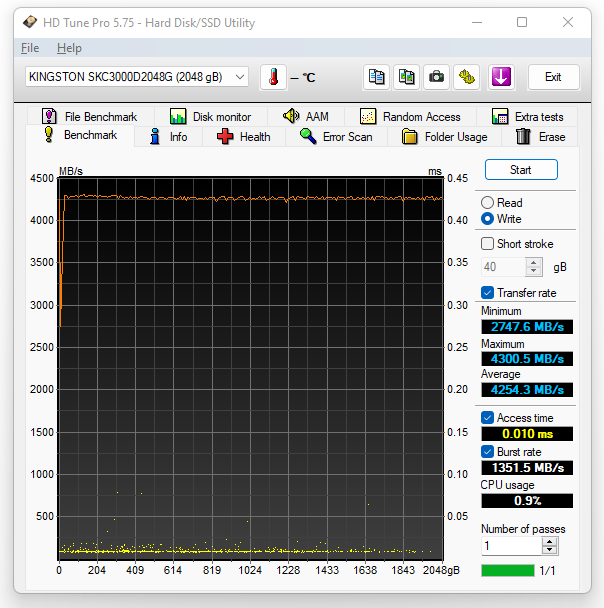This screenshot has width=604, height=608.
Task: Open the Error Scan tab
Action: click(336, 137)
